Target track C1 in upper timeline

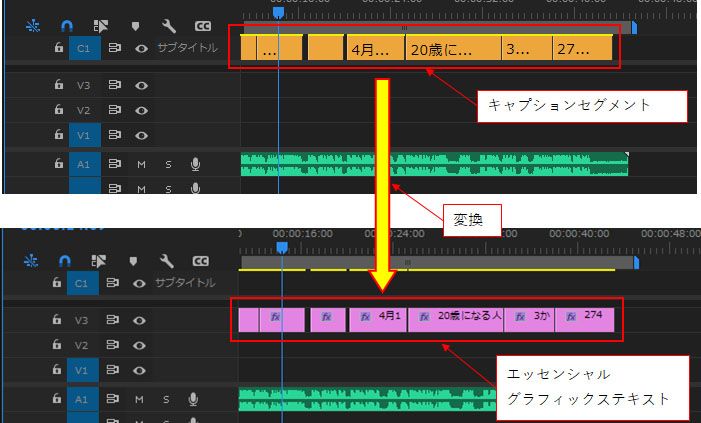click(84, 48)
